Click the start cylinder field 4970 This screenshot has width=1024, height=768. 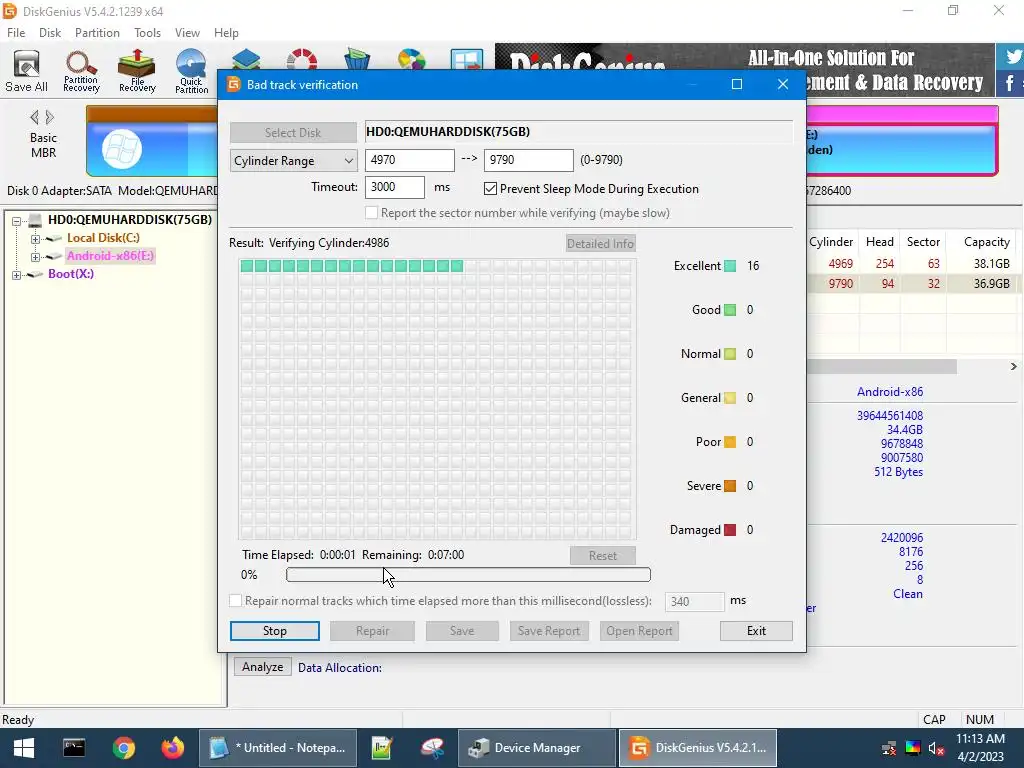(x=409, y=160)
